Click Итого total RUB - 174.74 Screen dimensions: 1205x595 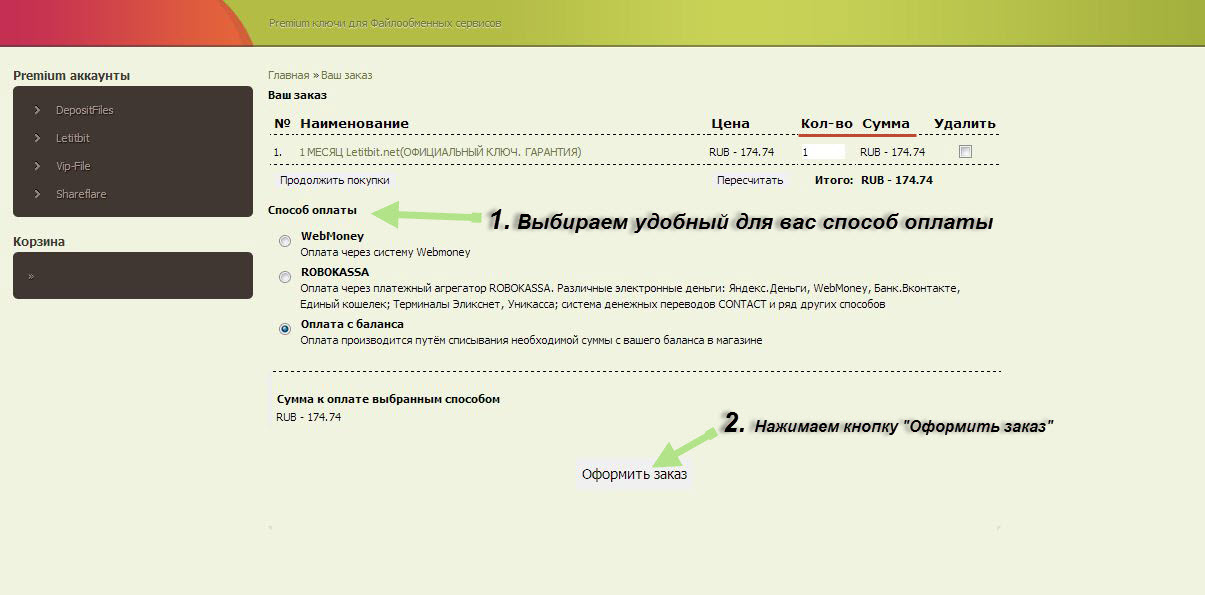[x=896, y=180]
